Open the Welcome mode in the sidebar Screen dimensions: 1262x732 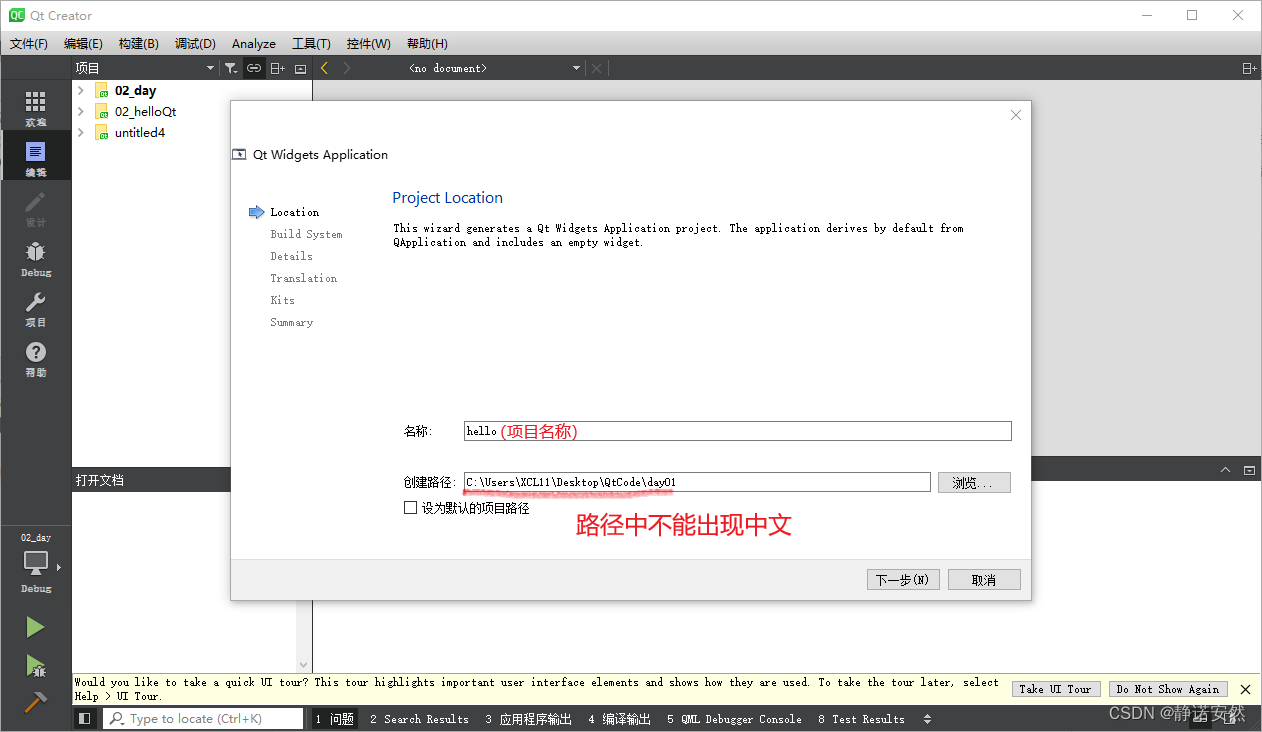point(35,106)
